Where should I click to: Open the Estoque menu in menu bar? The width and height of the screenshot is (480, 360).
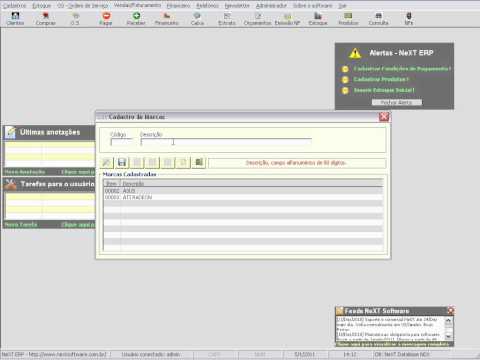(42, 6)
